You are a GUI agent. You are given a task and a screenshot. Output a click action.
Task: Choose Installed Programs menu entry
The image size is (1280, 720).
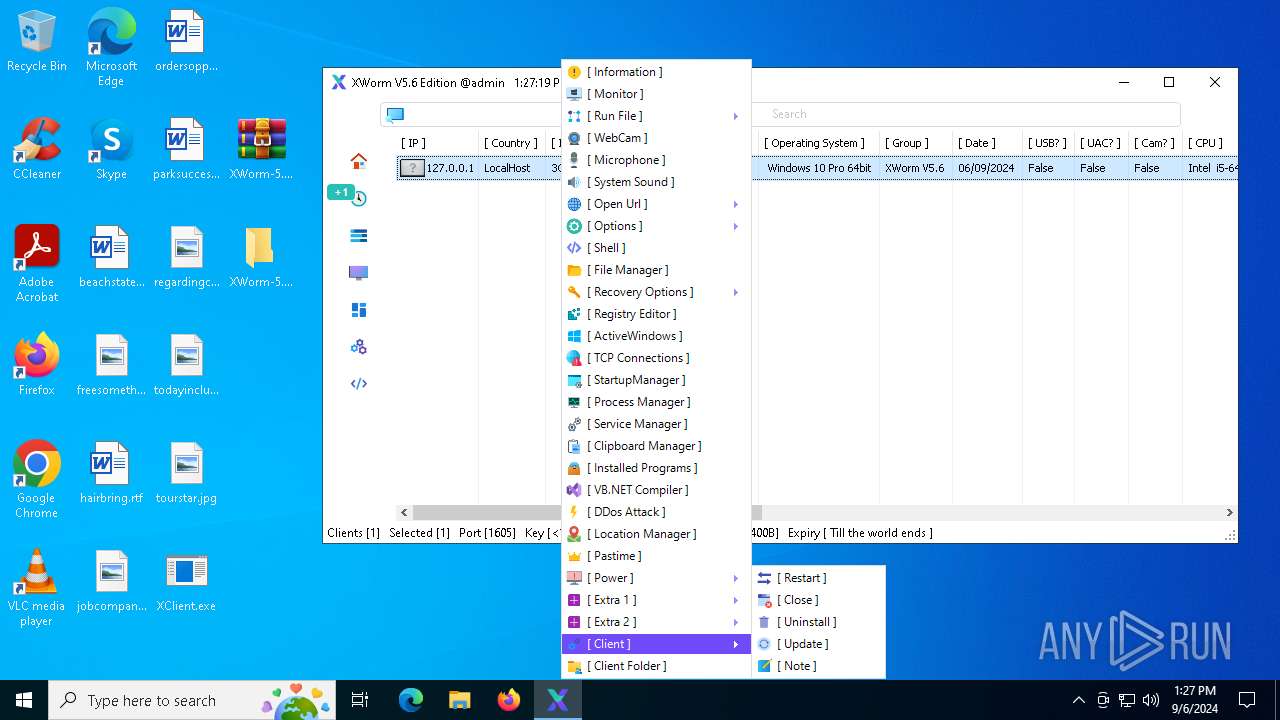point(656,468)
